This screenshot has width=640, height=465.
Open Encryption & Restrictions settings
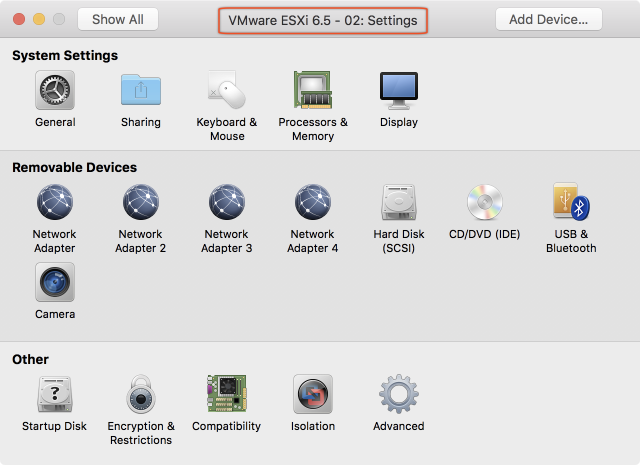point(141,395)
